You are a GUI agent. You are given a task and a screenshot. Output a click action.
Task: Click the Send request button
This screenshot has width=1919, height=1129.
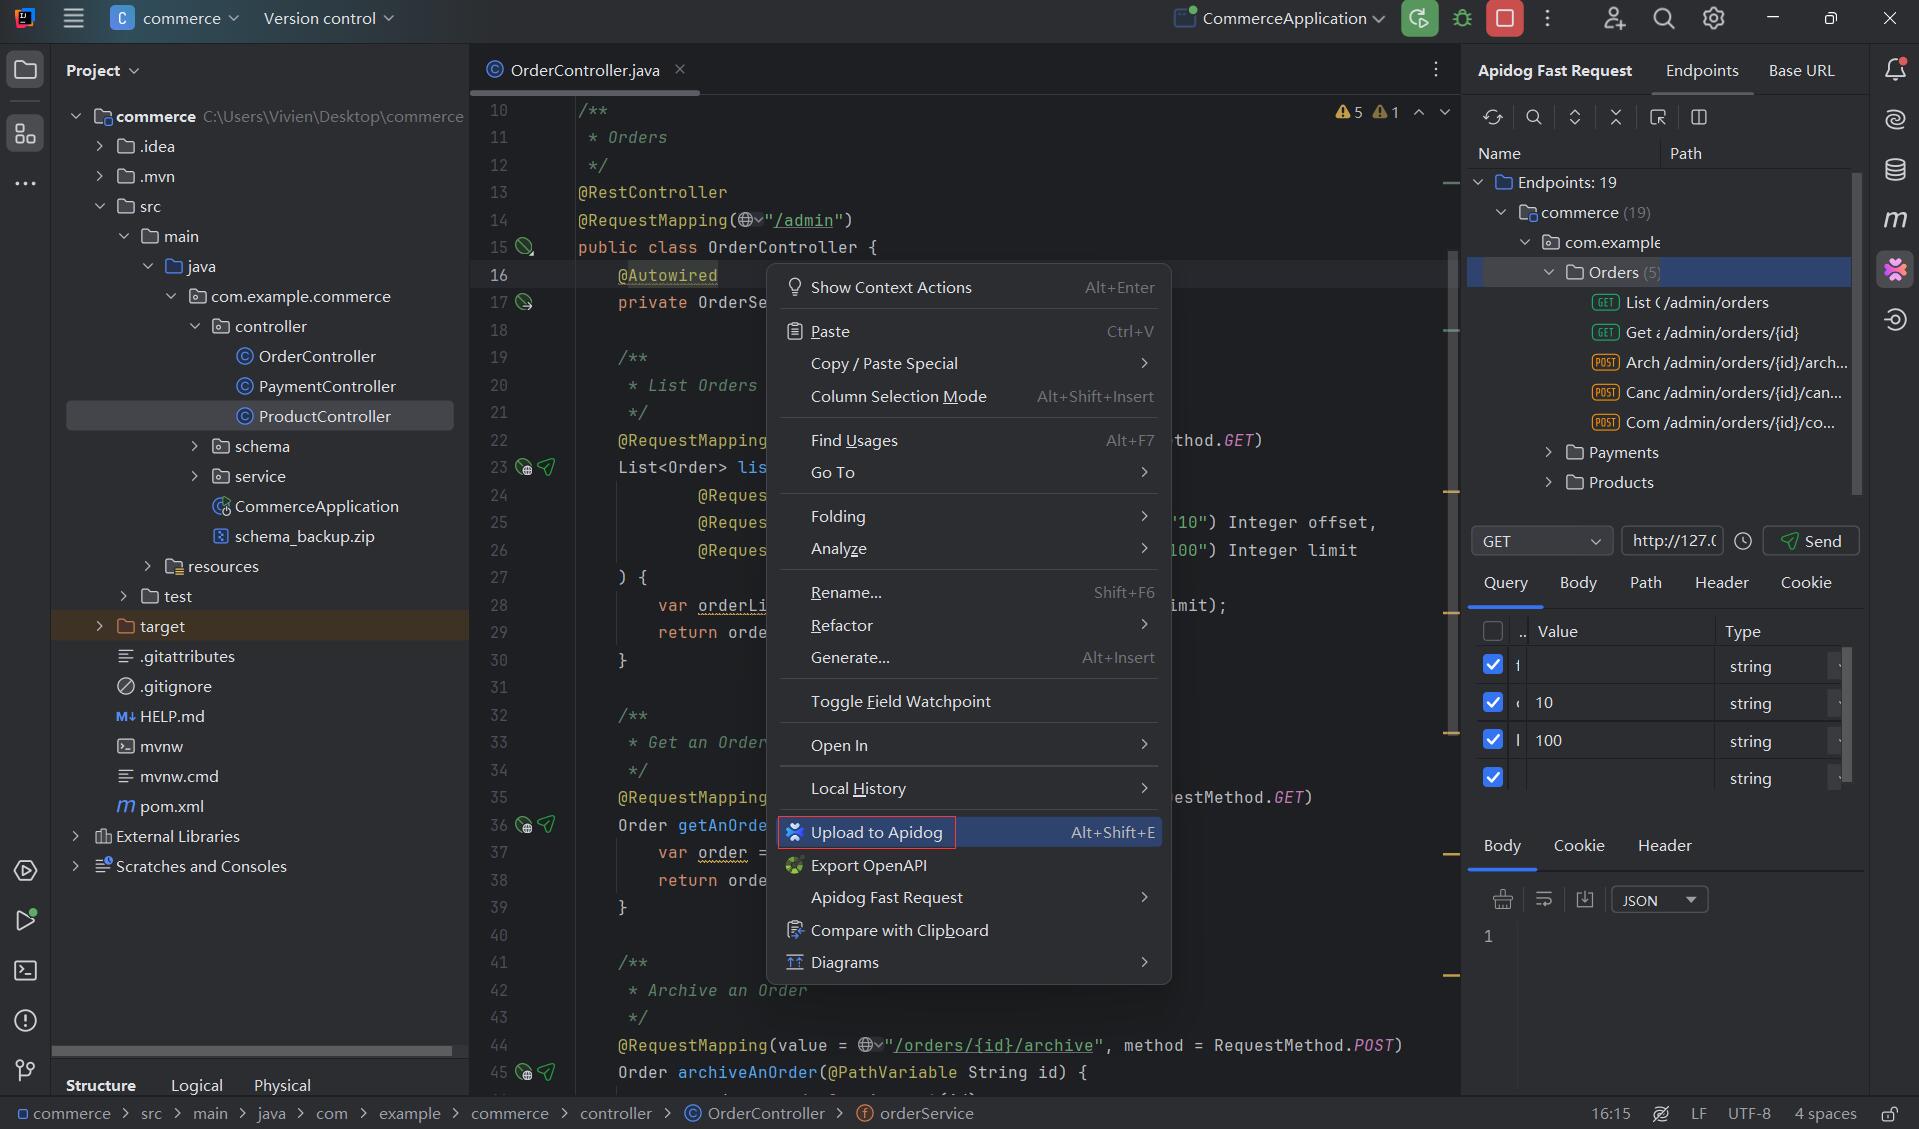pyautogui.click(x=1810, y=541)
